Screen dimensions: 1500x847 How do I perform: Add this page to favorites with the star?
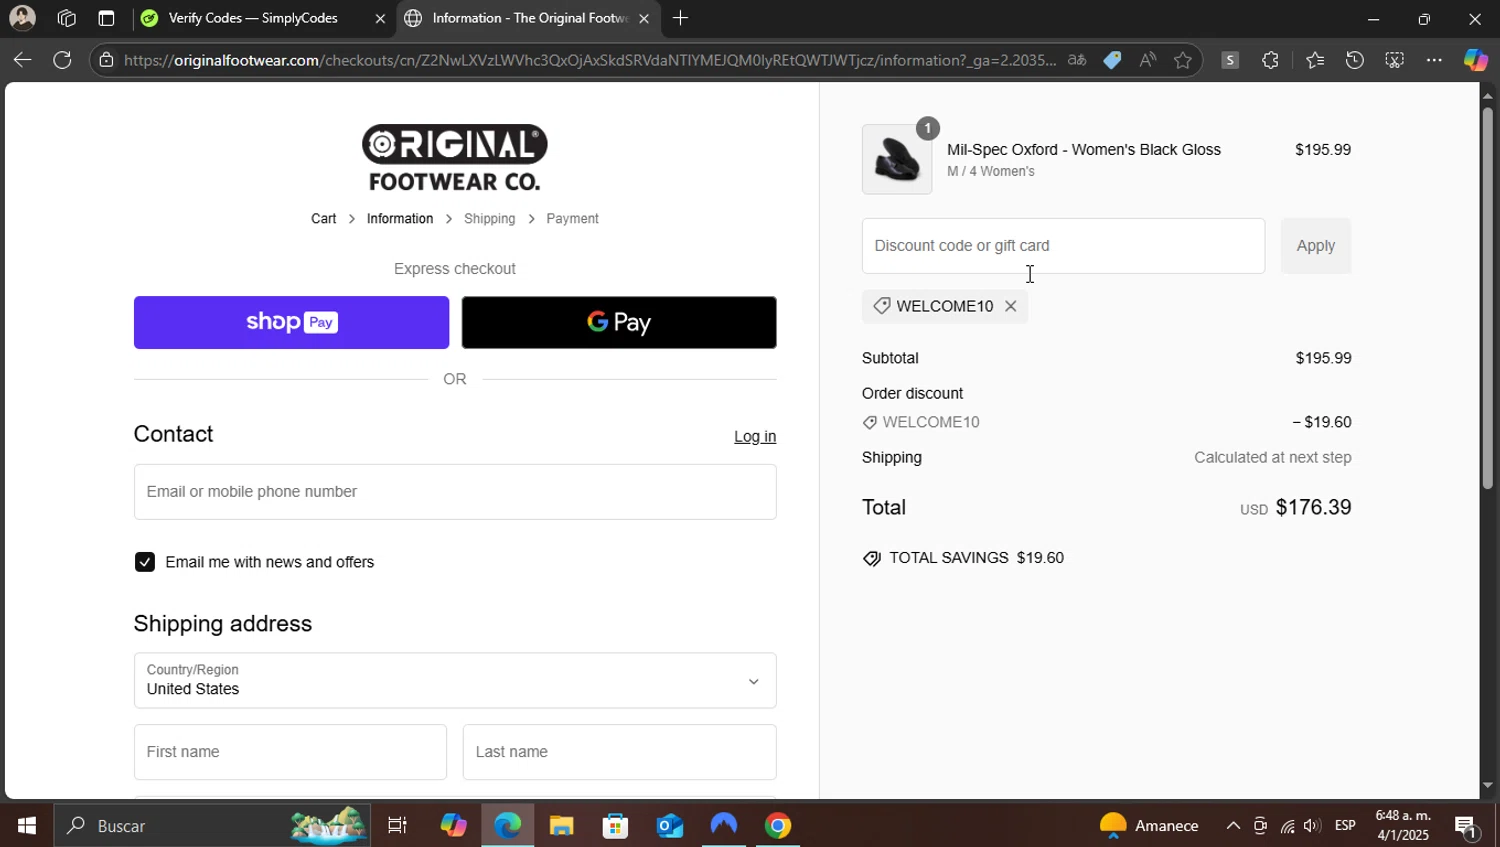click(x=1183, y=60)
